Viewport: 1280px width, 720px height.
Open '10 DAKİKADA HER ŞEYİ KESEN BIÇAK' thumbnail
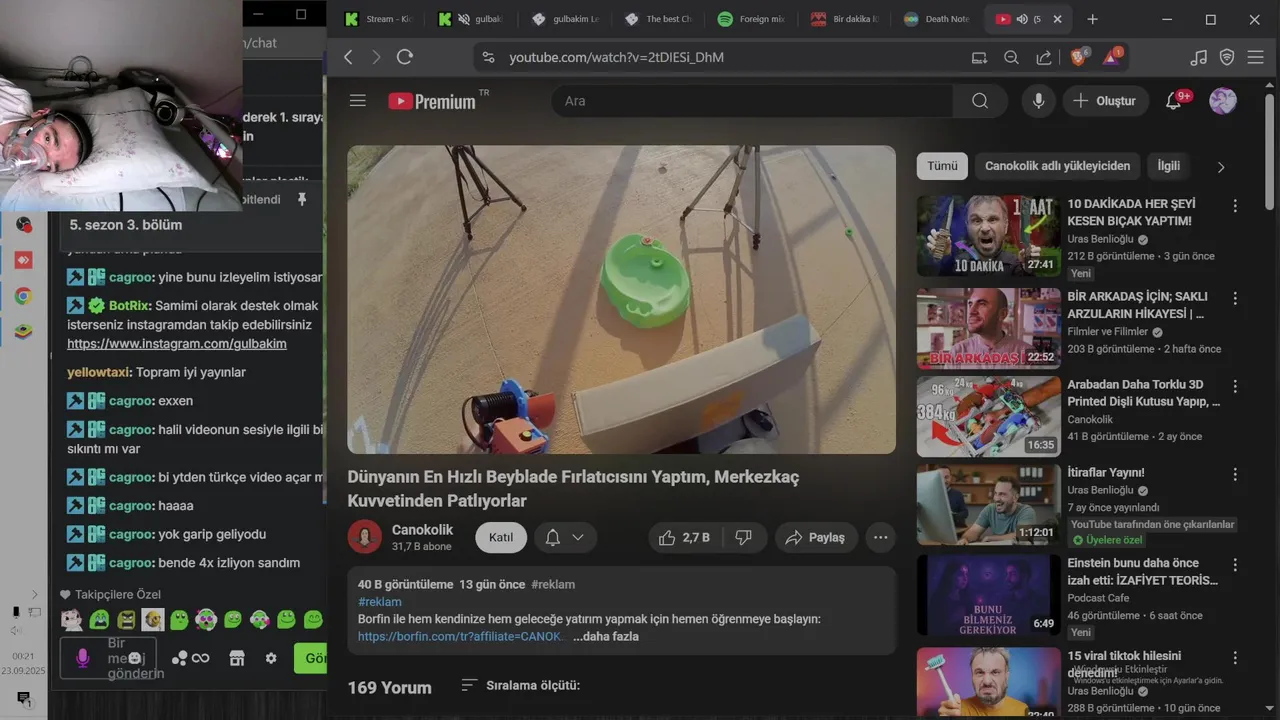(x=989, y=235)
